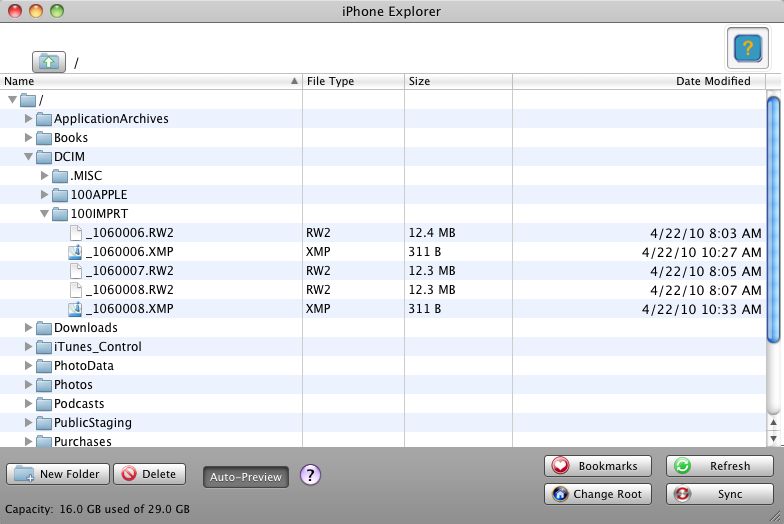784x524 pixels.
Task: Click the Photos folder icon
Action: [44, 385]
